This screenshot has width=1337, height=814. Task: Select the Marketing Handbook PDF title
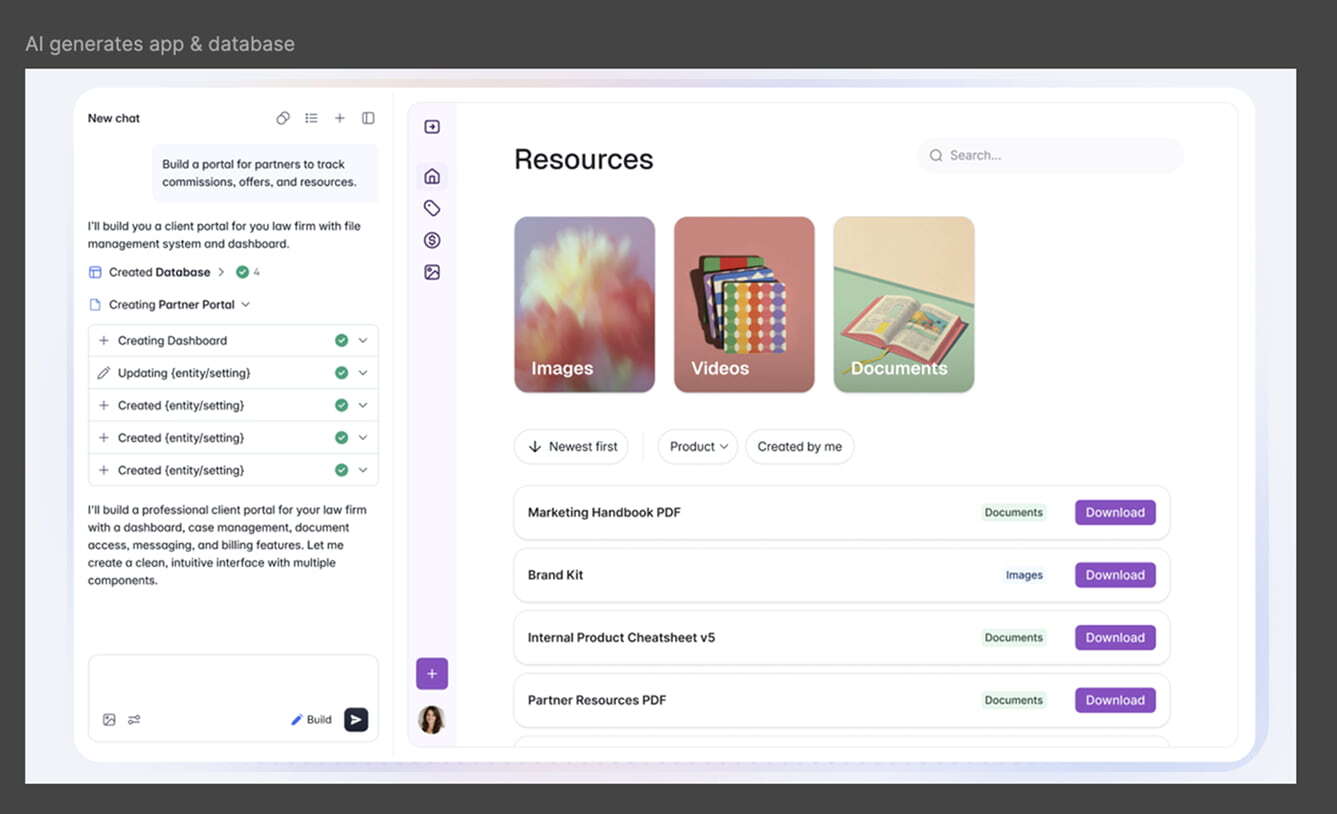pos(604,513)
